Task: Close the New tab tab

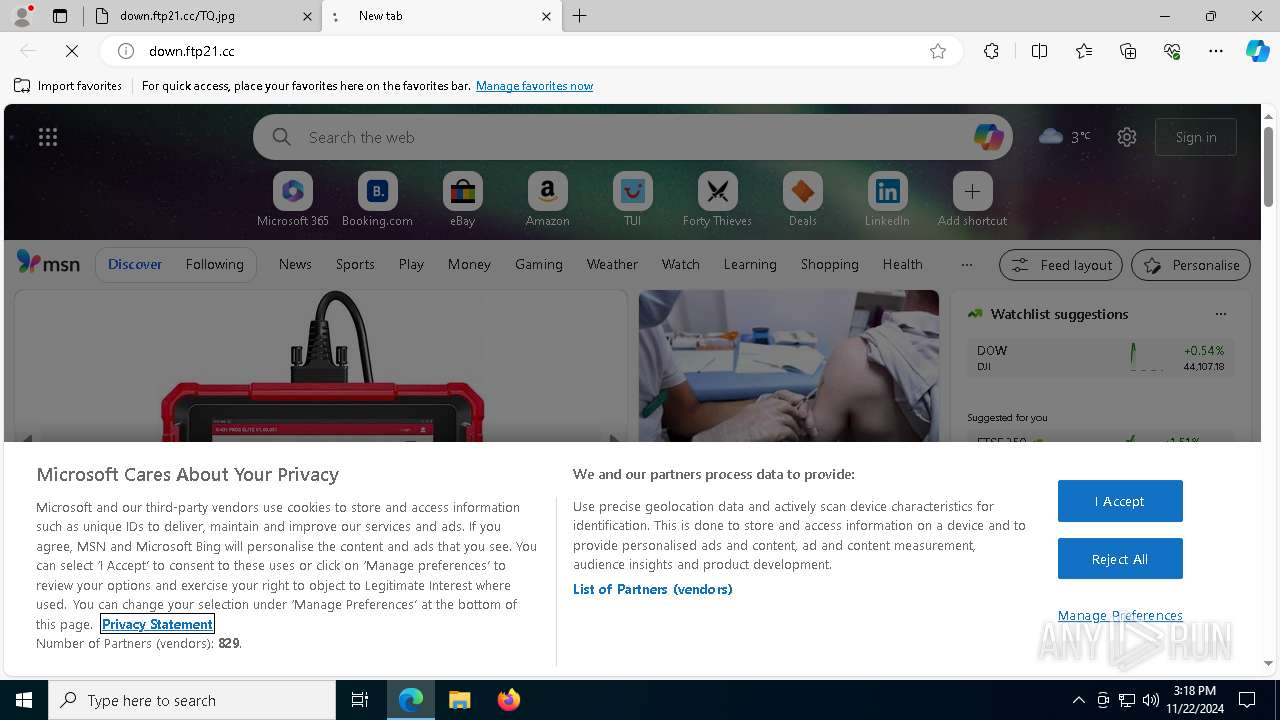Action: (546, 16)
